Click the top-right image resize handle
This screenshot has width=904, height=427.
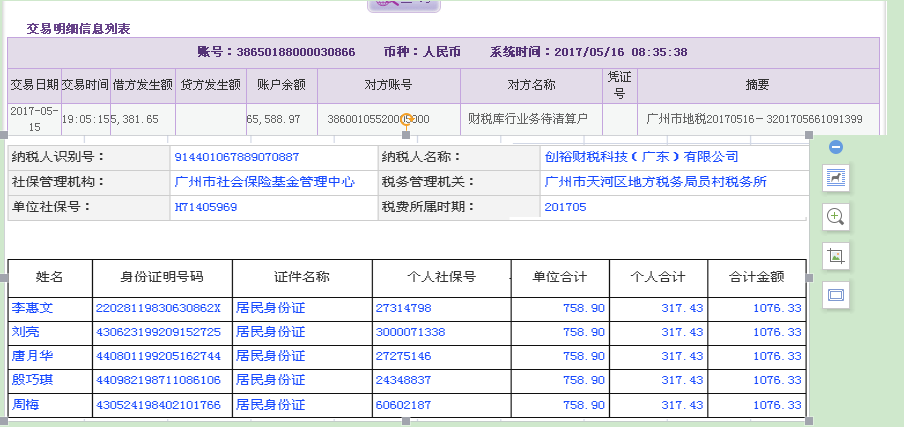point(808,133)
